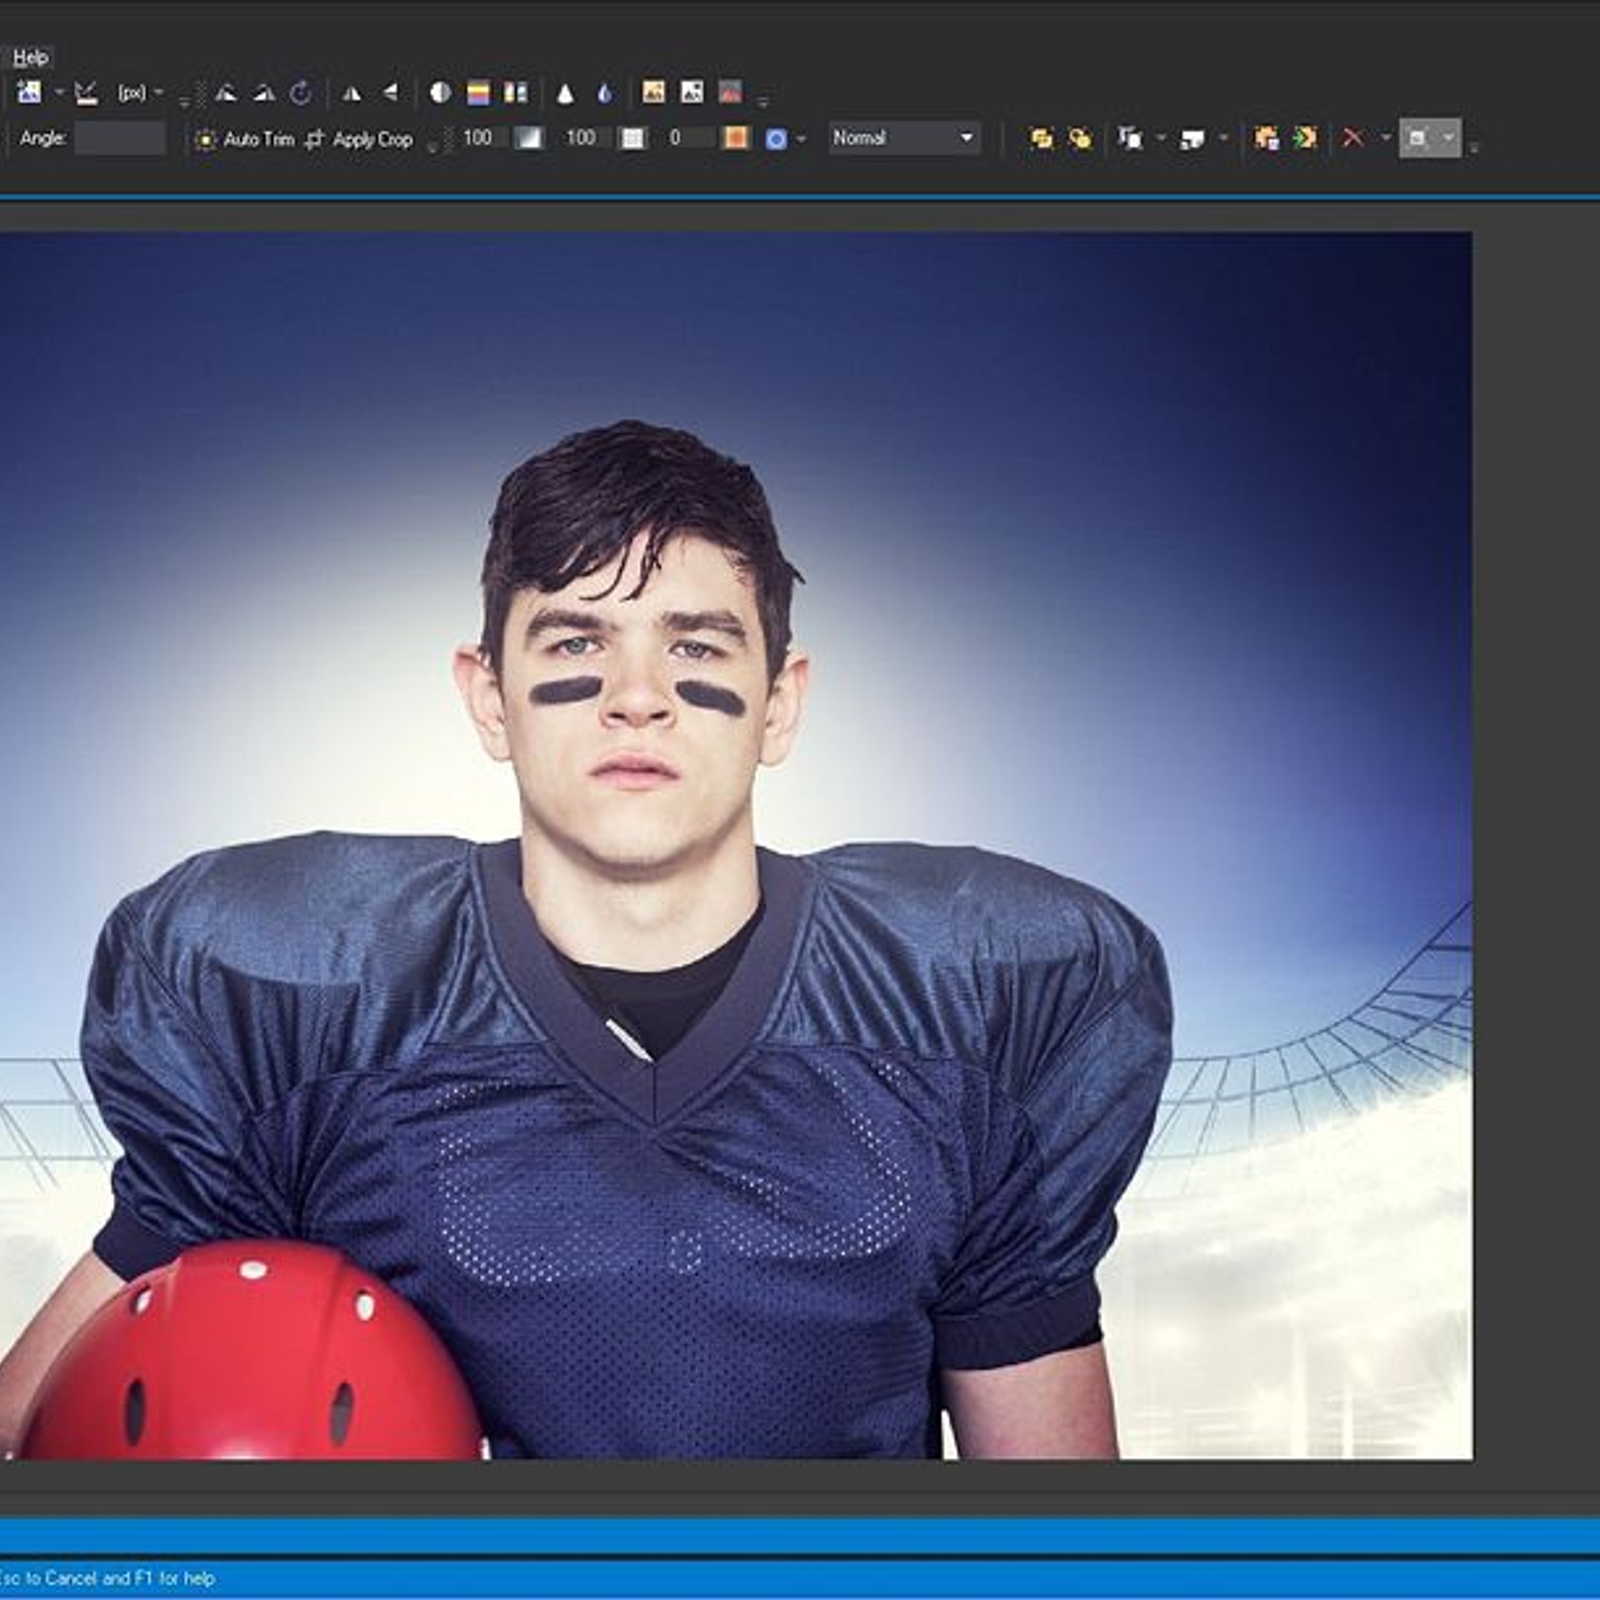Click the rotate clockwise arrow icon

(x=300, y=93)
